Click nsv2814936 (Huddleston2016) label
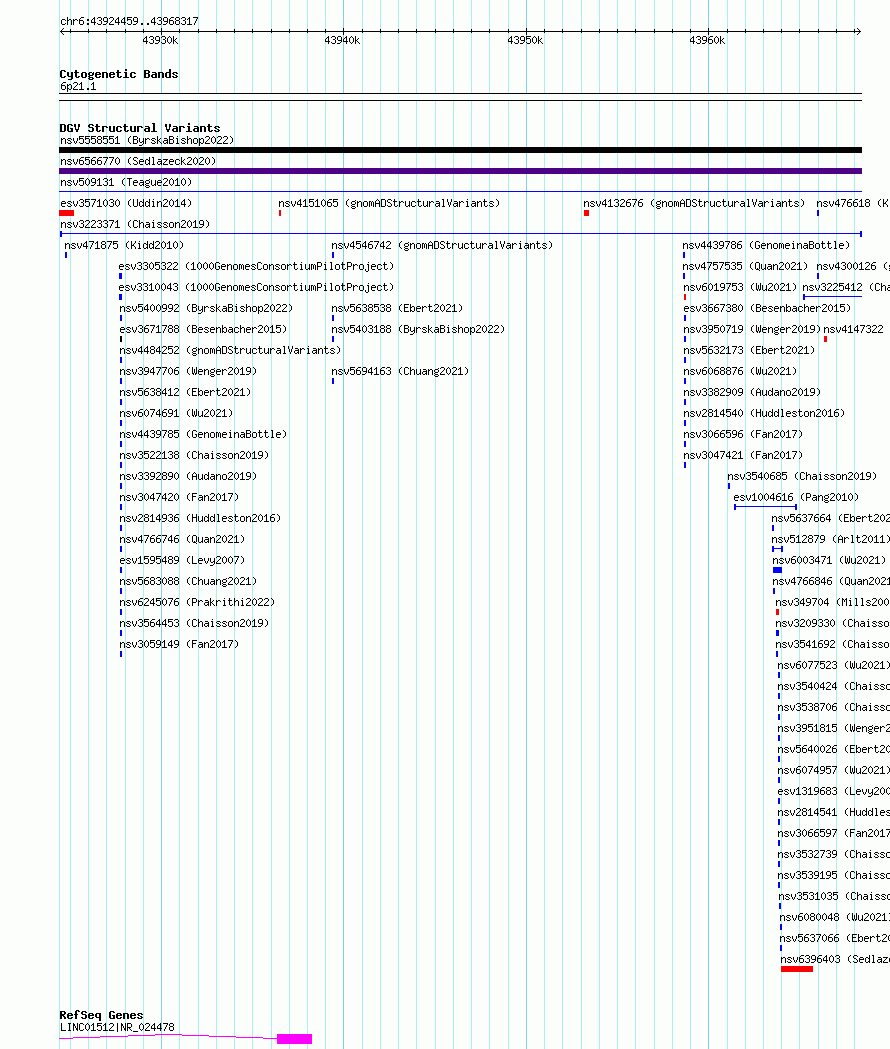Screen dimensions: 890x1049 tap(200, 518)
